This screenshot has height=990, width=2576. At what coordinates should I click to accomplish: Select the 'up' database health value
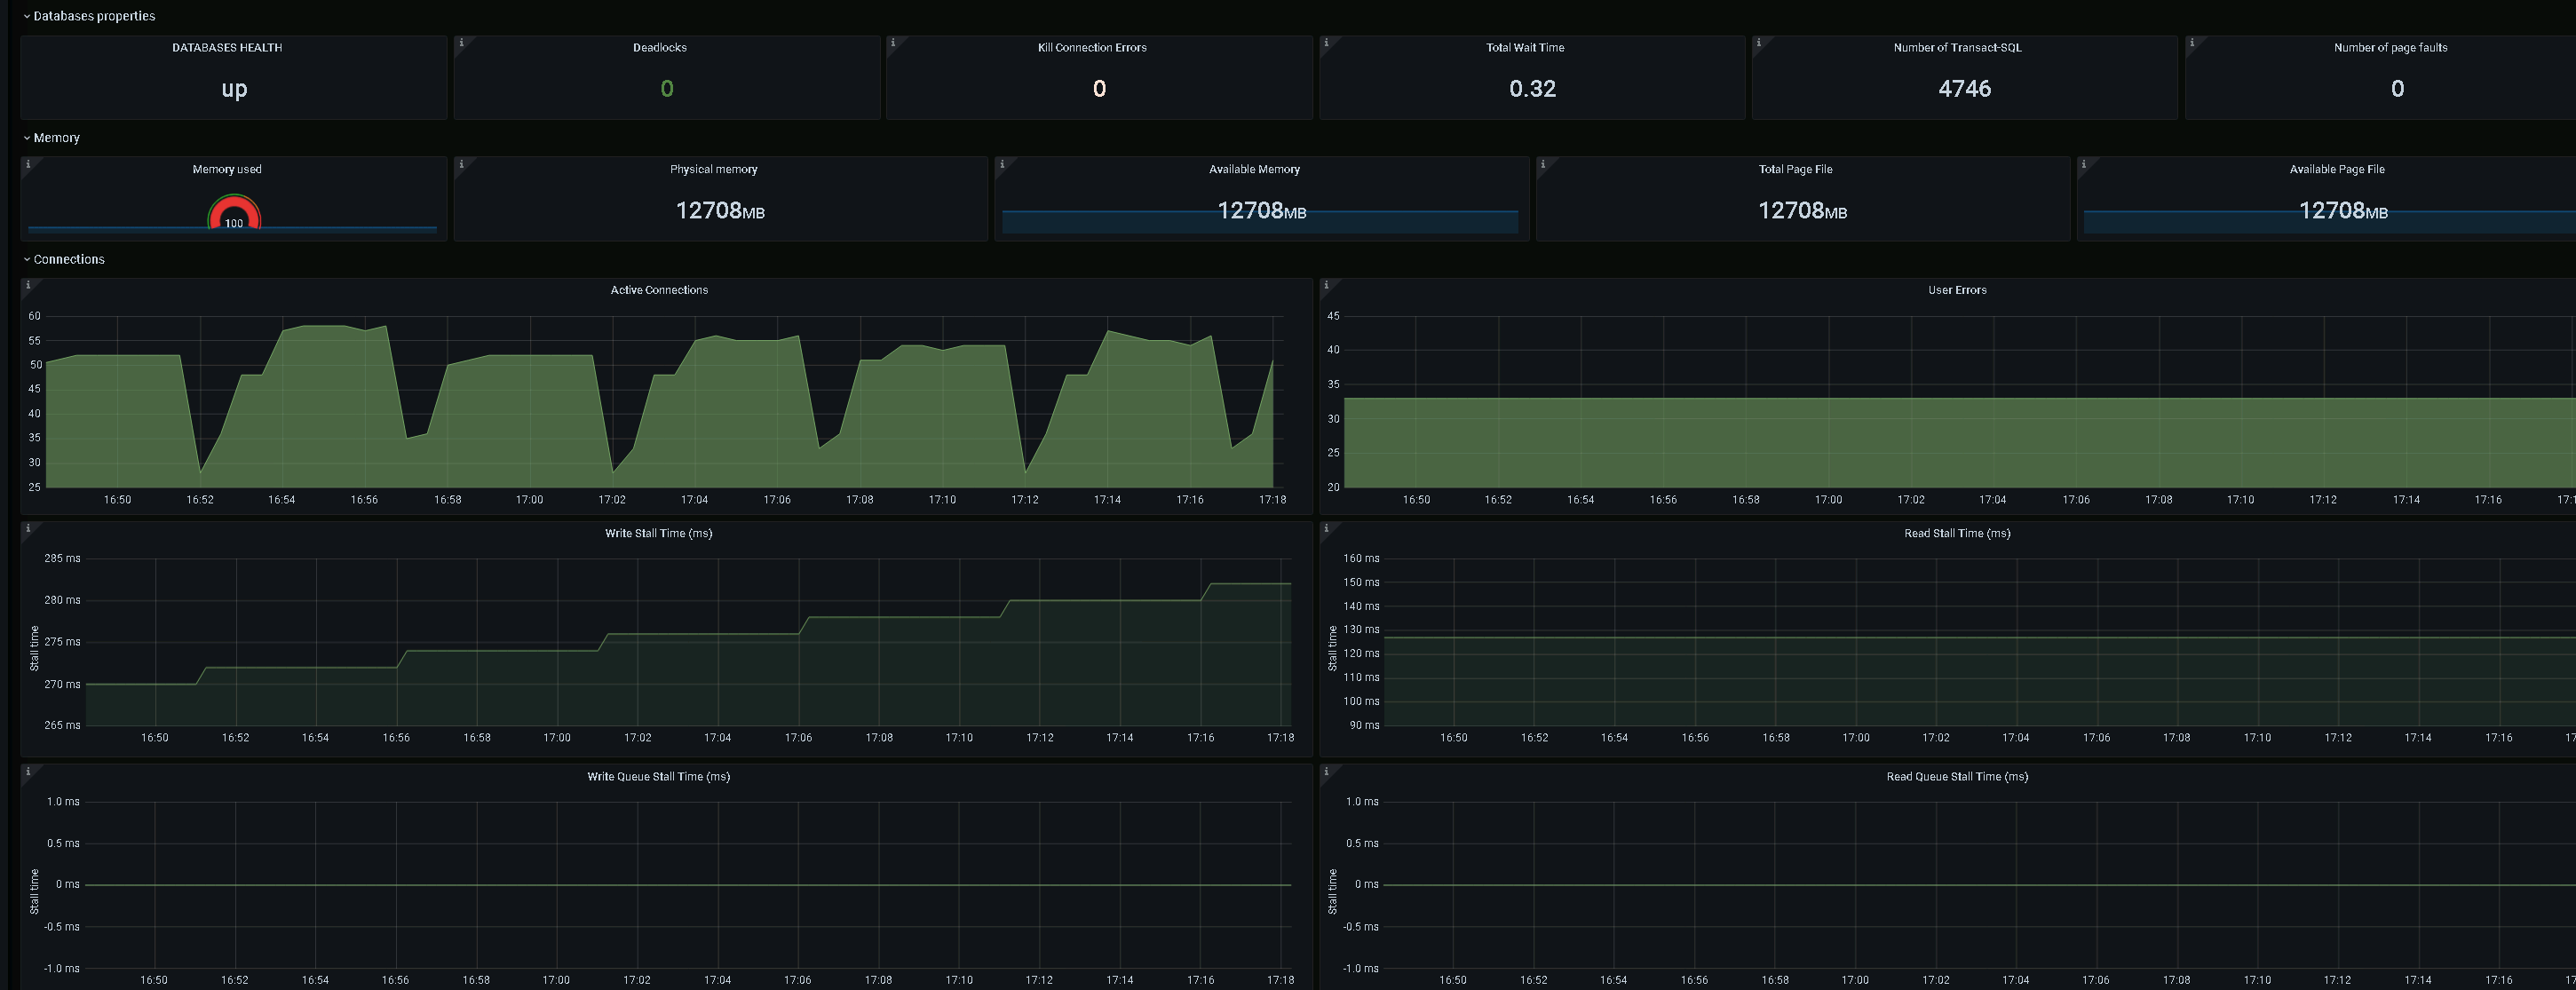(x=234, y=89)
